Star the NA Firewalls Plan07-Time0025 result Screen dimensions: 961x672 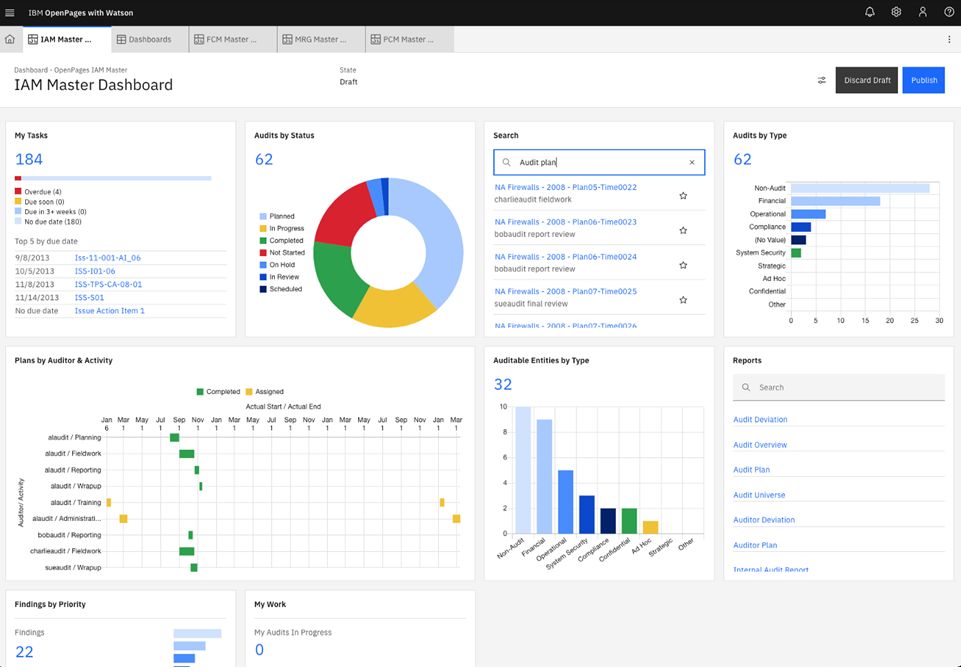coord(683,297)
